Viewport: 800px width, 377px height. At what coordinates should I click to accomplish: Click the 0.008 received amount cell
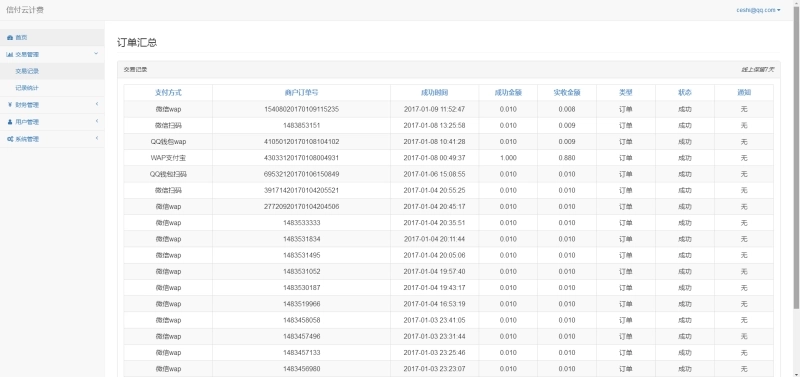[x=567, y=109]
